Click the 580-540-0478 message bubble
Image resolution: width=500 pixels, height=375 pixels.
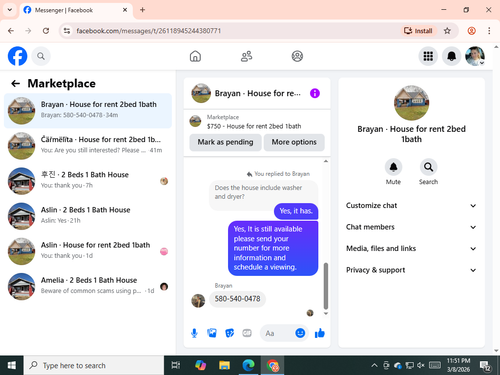[237, 299]
